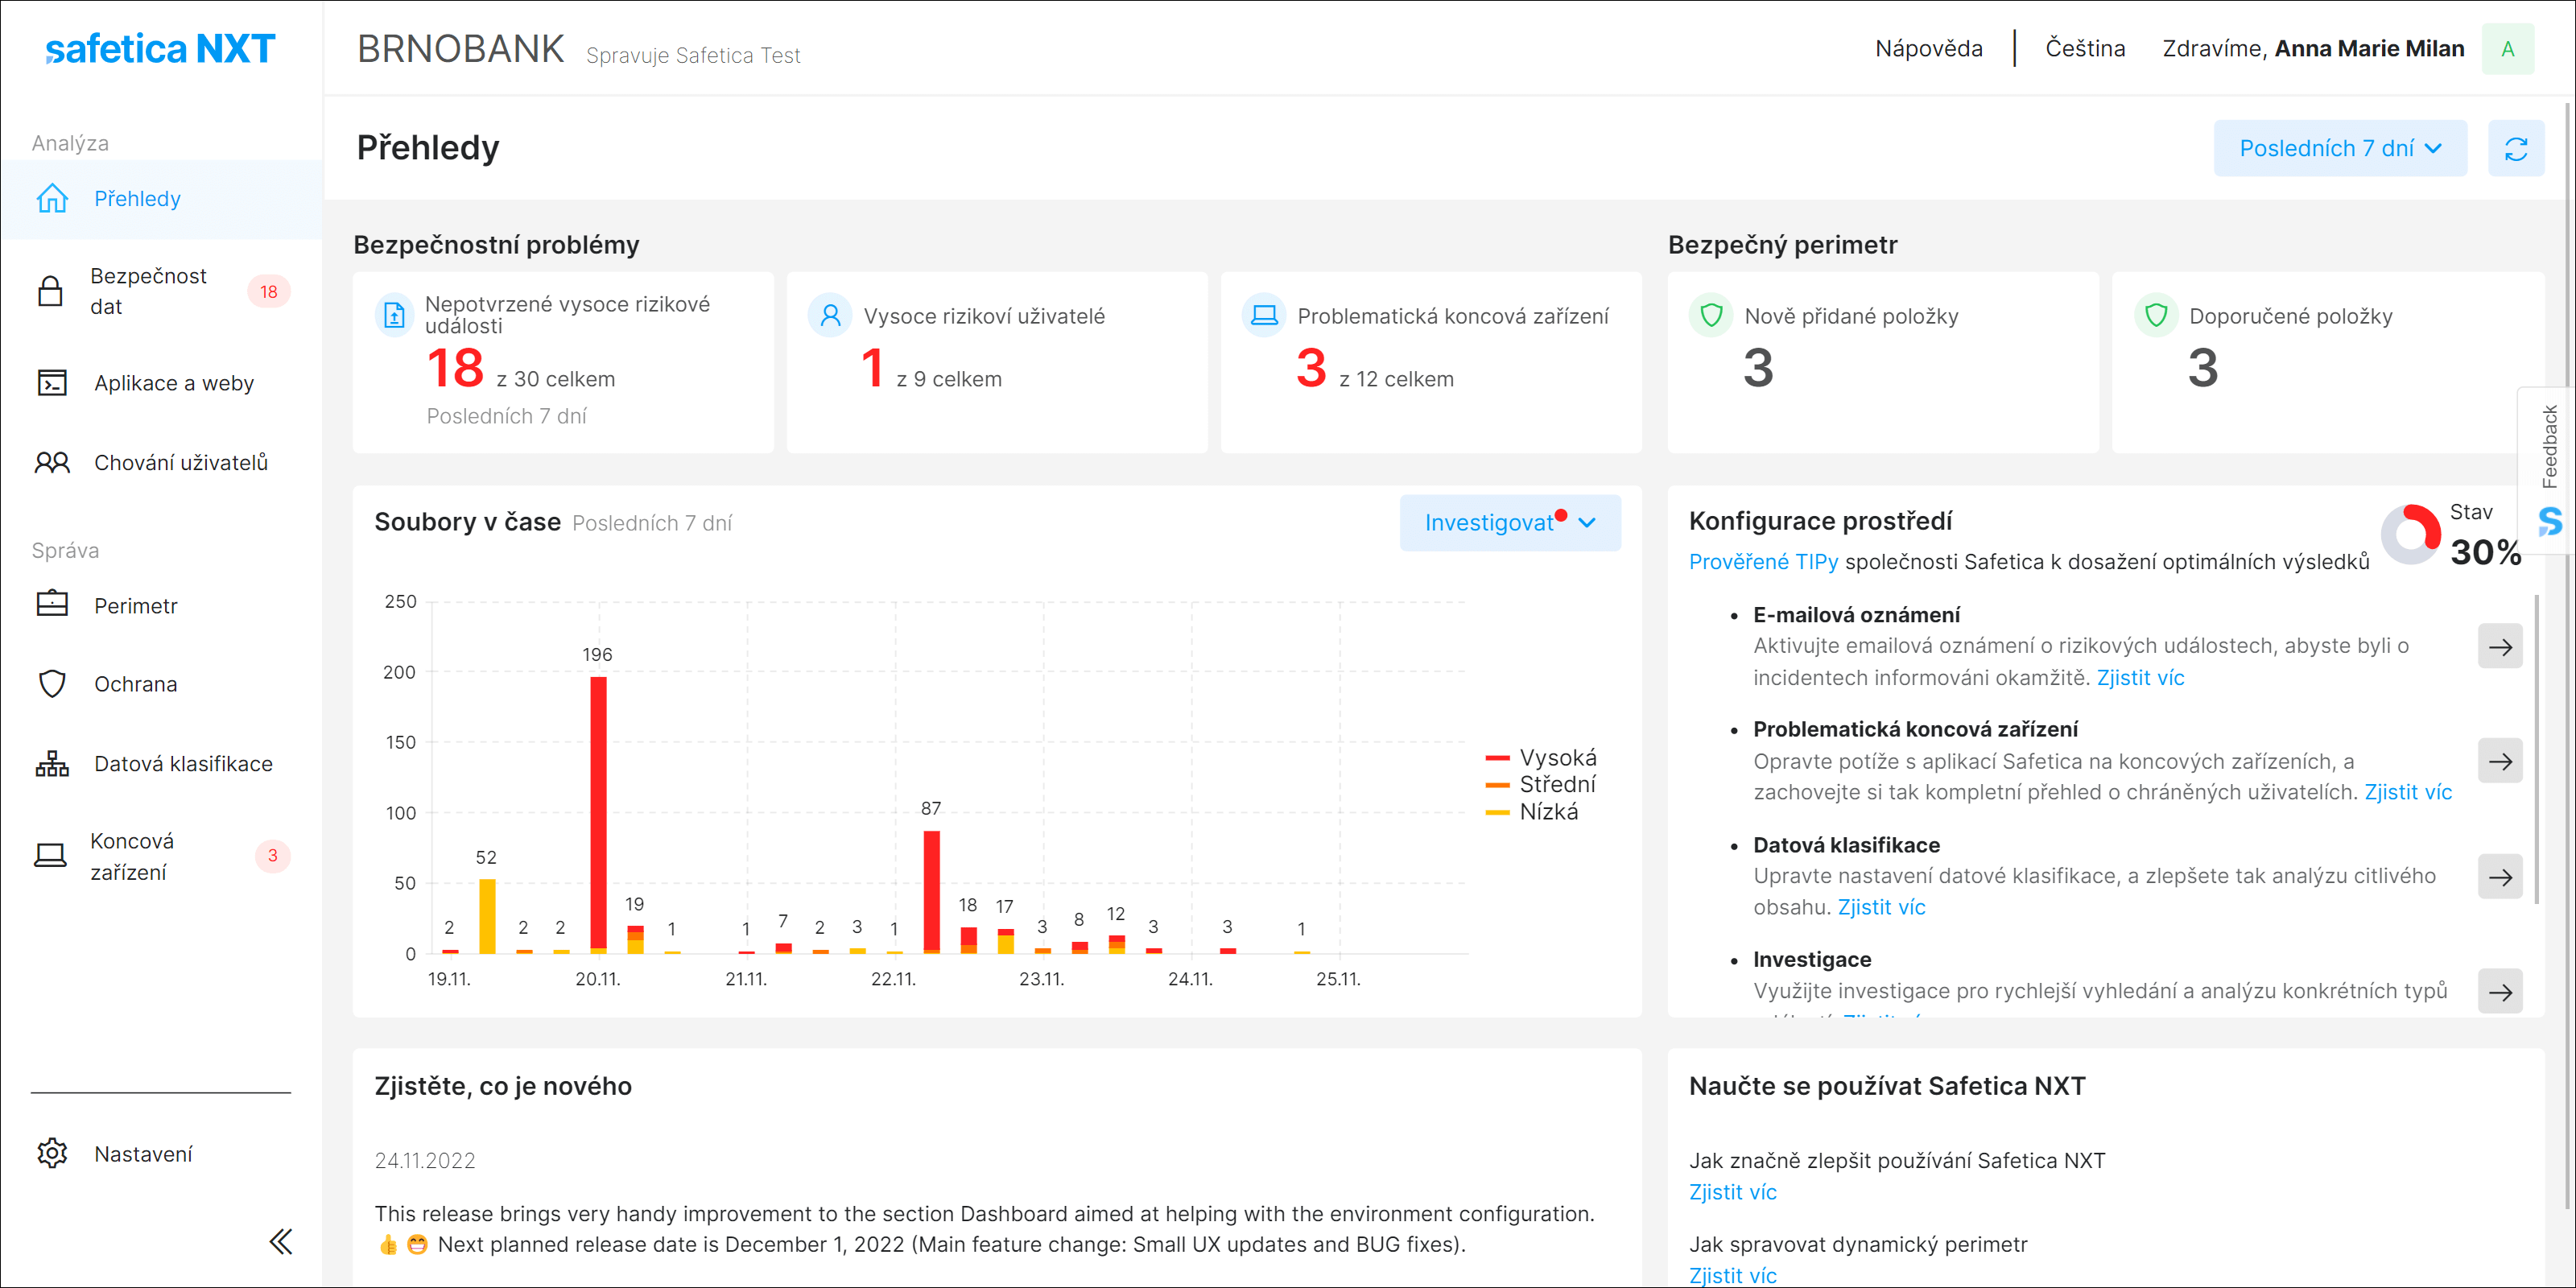Click Zjistit víc under Jak spravovat dynamický perimetr
The width and height of the screenshot is (2576, 1288).
pos(1732,1275)
